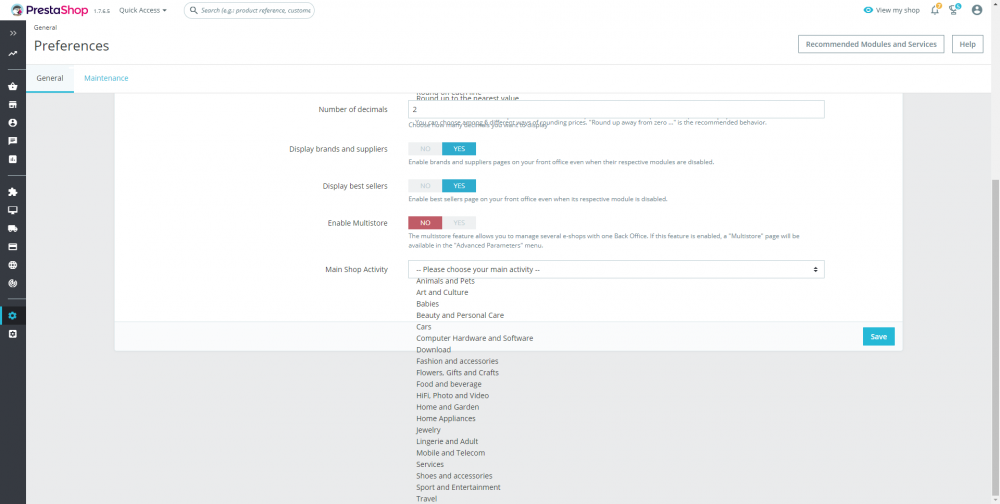Open Catalog via the storefront icon
This screenshot has width=1000, height=504.
pyautogui.click(x=13, y=105)
